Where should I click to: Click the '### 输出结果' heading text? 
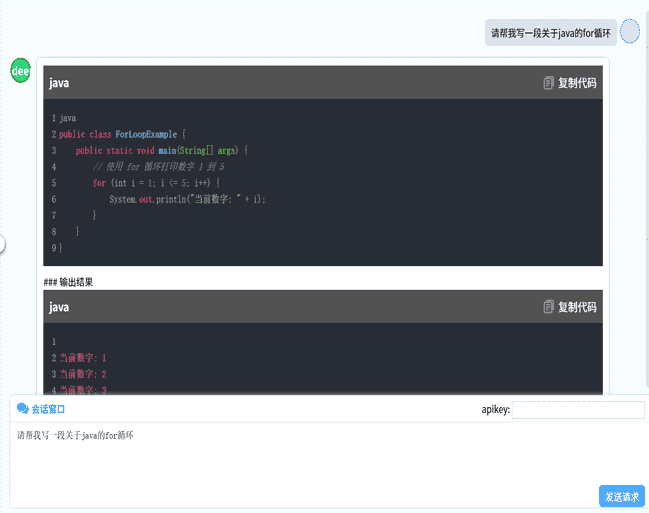coord(68,282)
